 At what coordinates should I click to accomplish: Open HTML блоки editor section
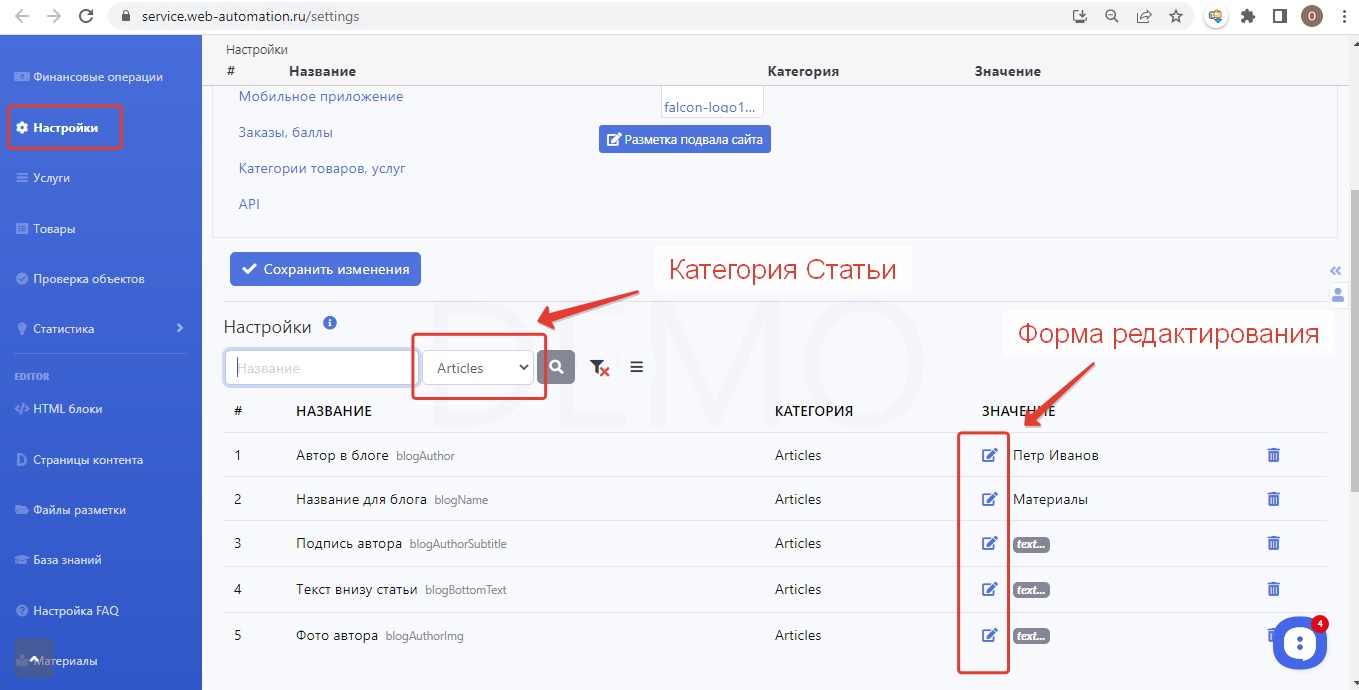point(67,408)
